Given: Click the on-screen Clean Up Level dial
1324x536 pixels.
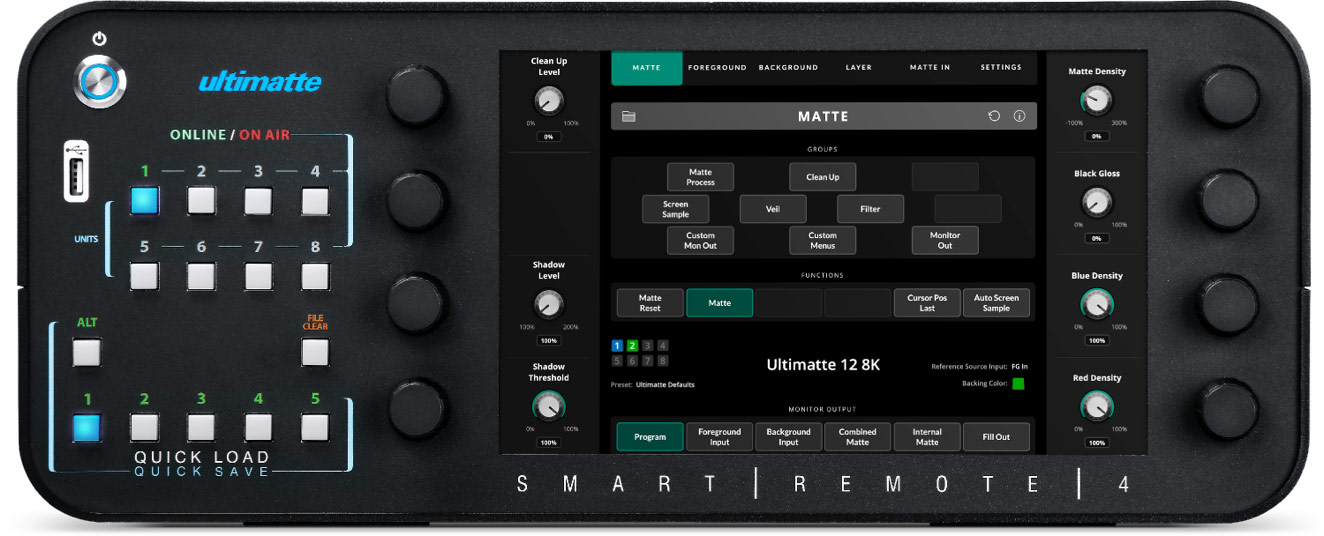Looking at the screenshot, I should (x=549, y=100).
